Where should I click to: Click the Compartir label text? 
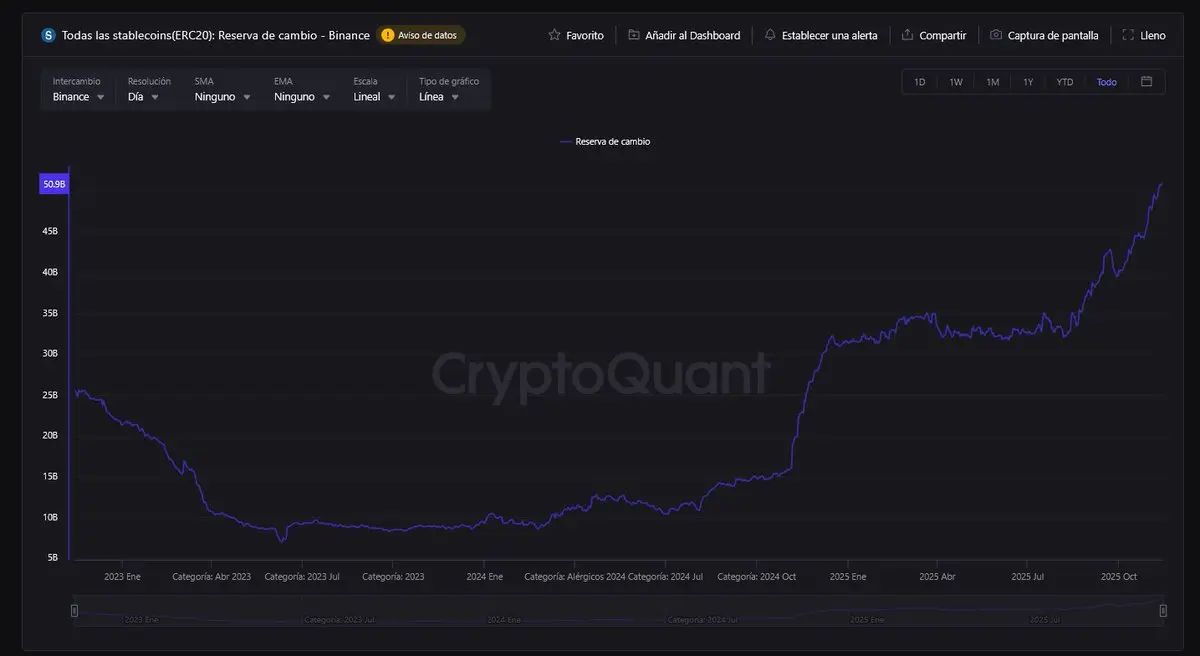point(943,35)
